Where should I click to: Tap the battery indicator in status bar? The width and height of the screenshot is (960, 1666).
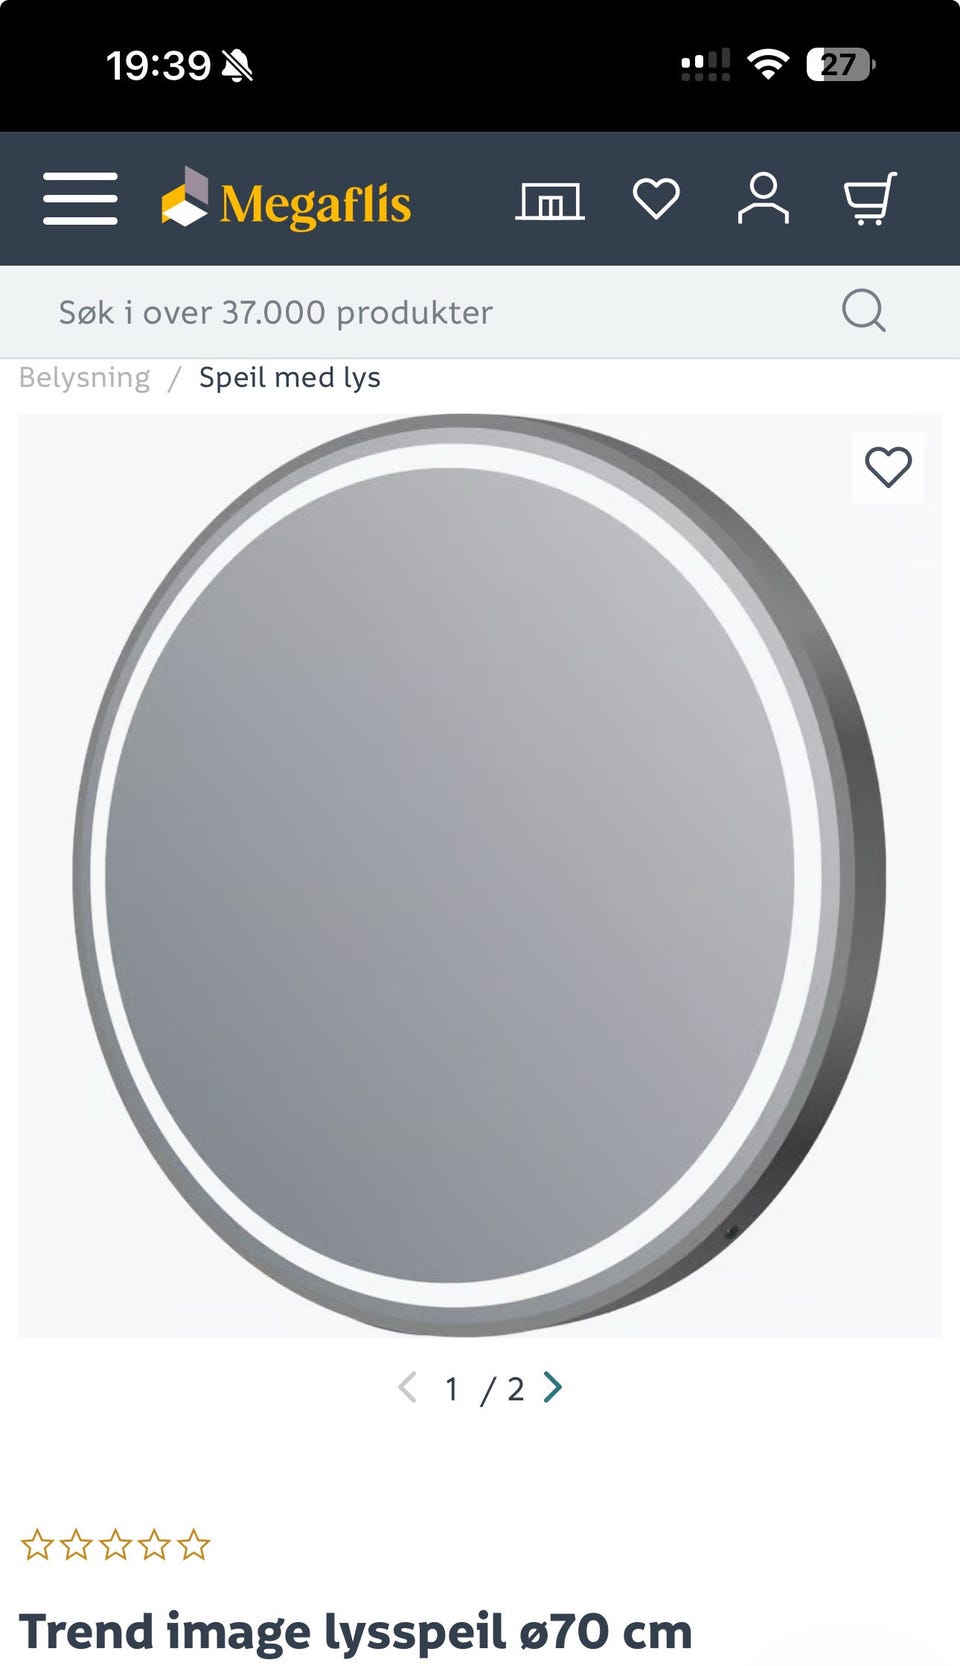(841, 65)
